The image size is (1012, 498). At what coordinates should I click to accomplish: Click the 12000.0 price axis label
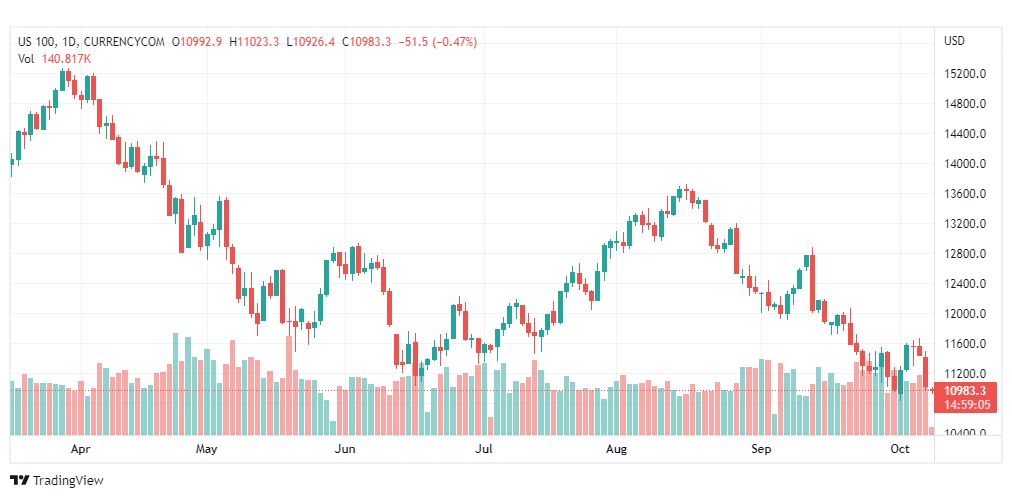point(966,314)
